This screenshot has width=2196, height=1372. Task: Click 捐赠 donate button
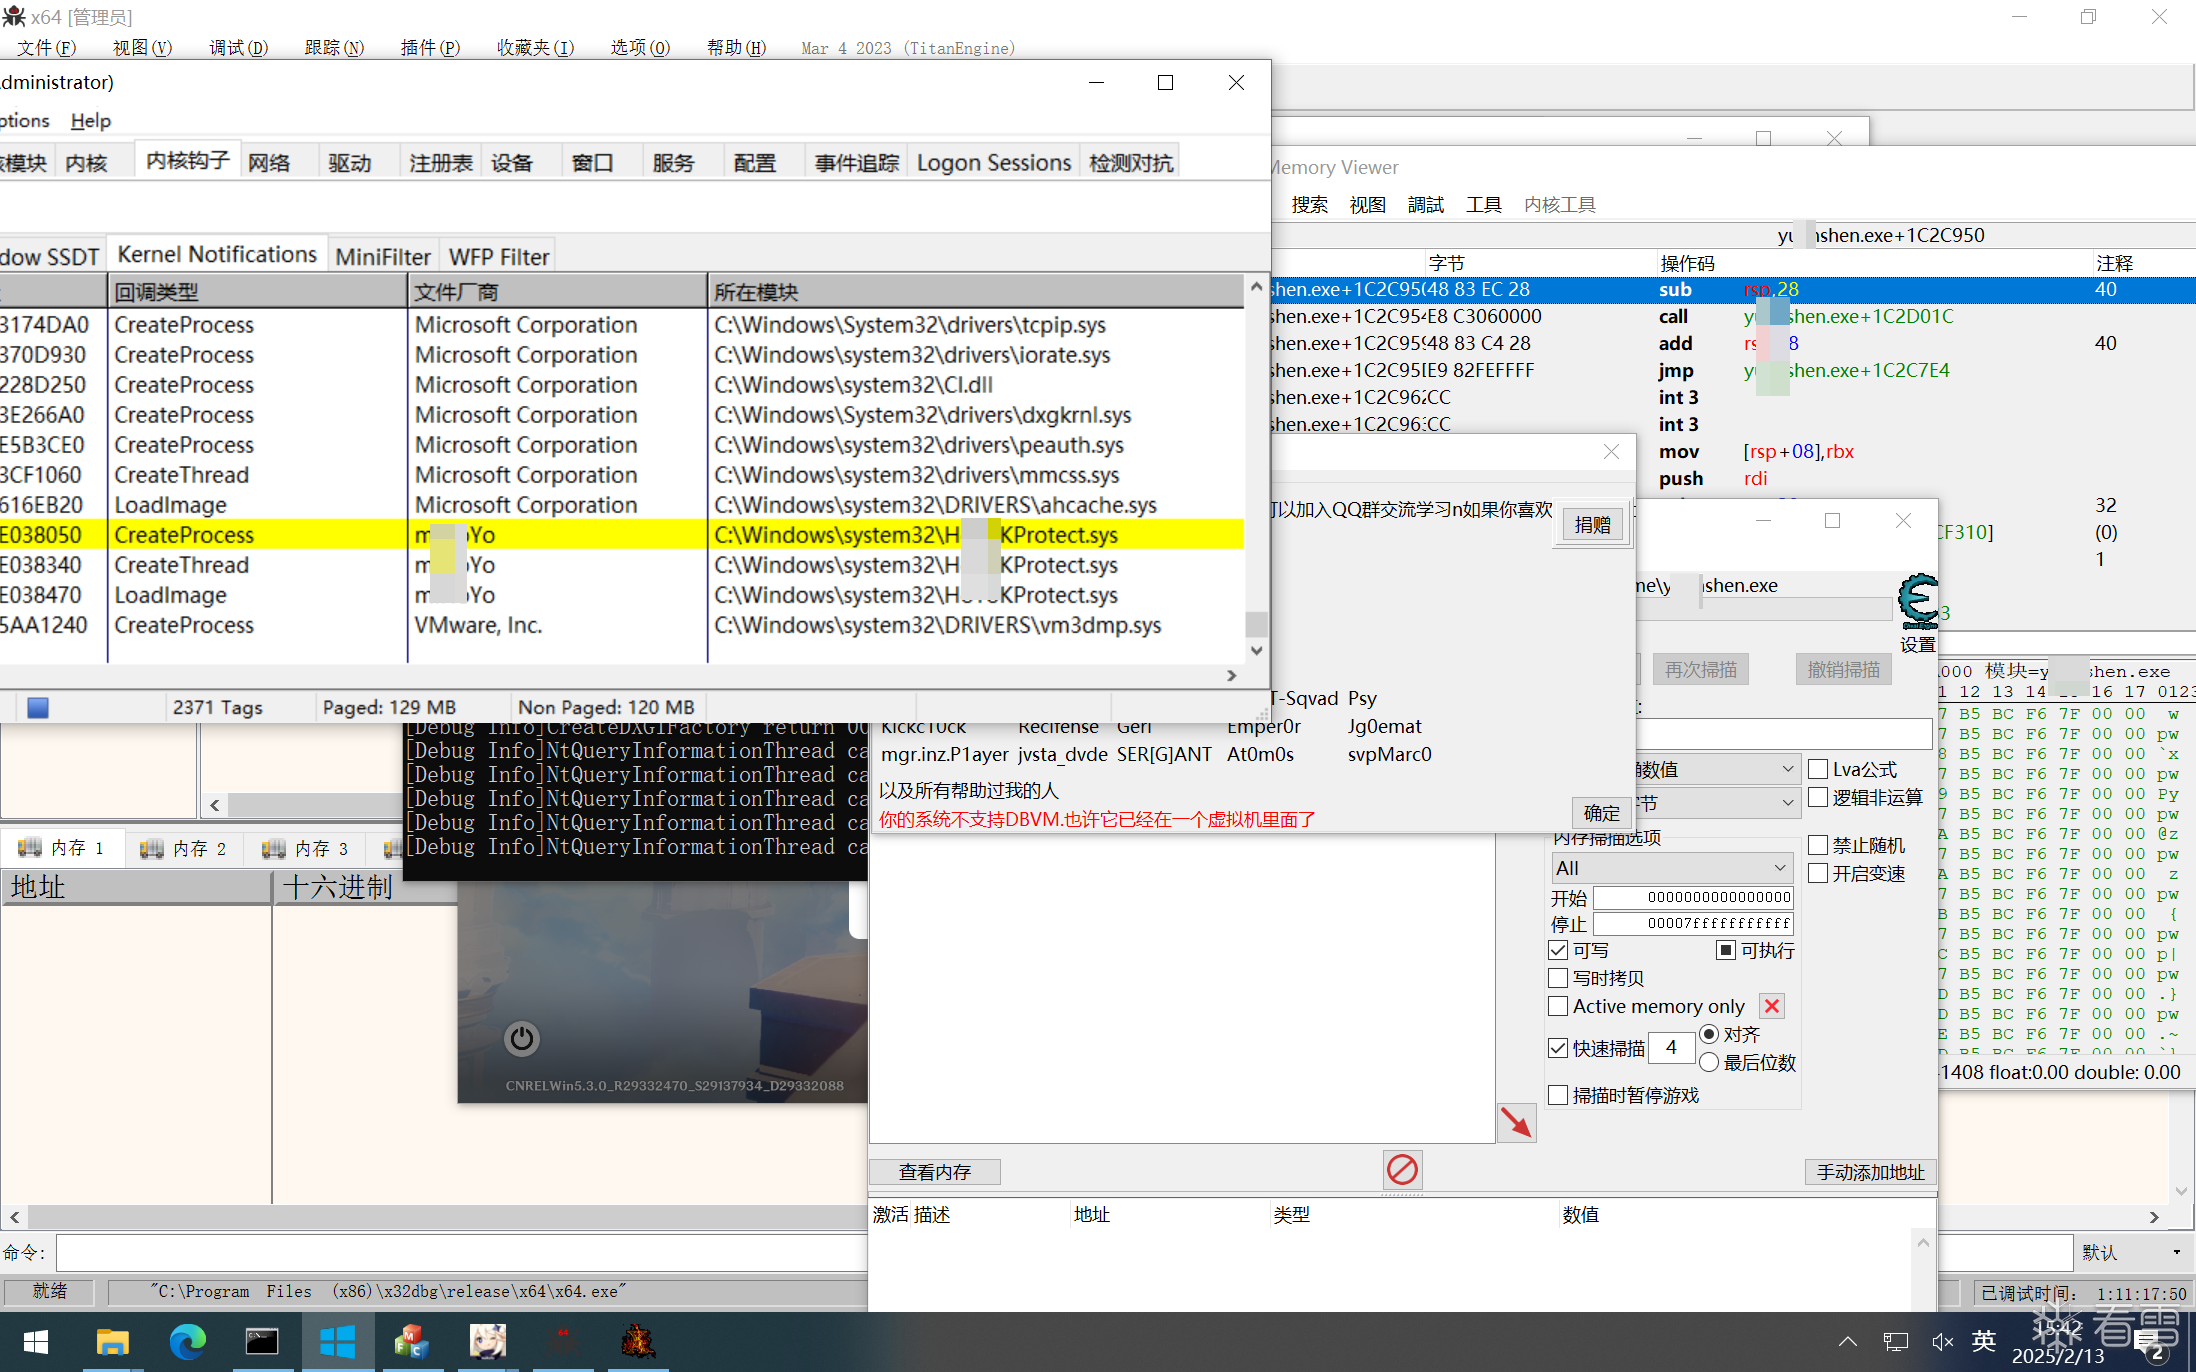pos(1592,525)
